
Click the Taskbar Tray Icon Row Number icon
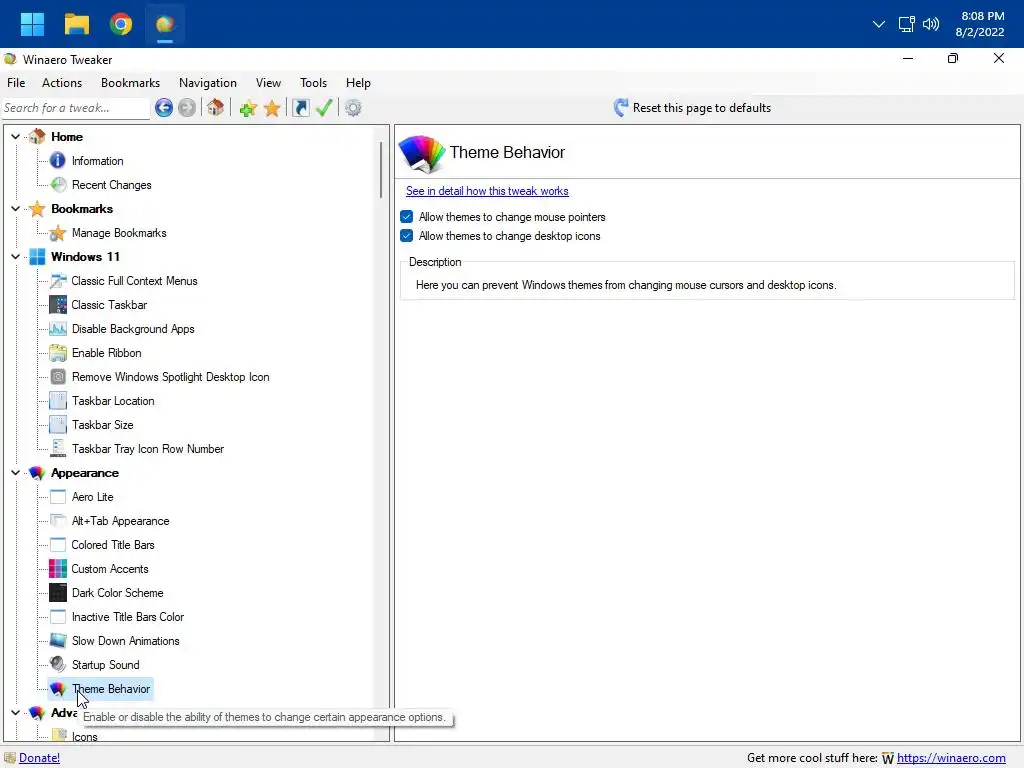point(57,449)
